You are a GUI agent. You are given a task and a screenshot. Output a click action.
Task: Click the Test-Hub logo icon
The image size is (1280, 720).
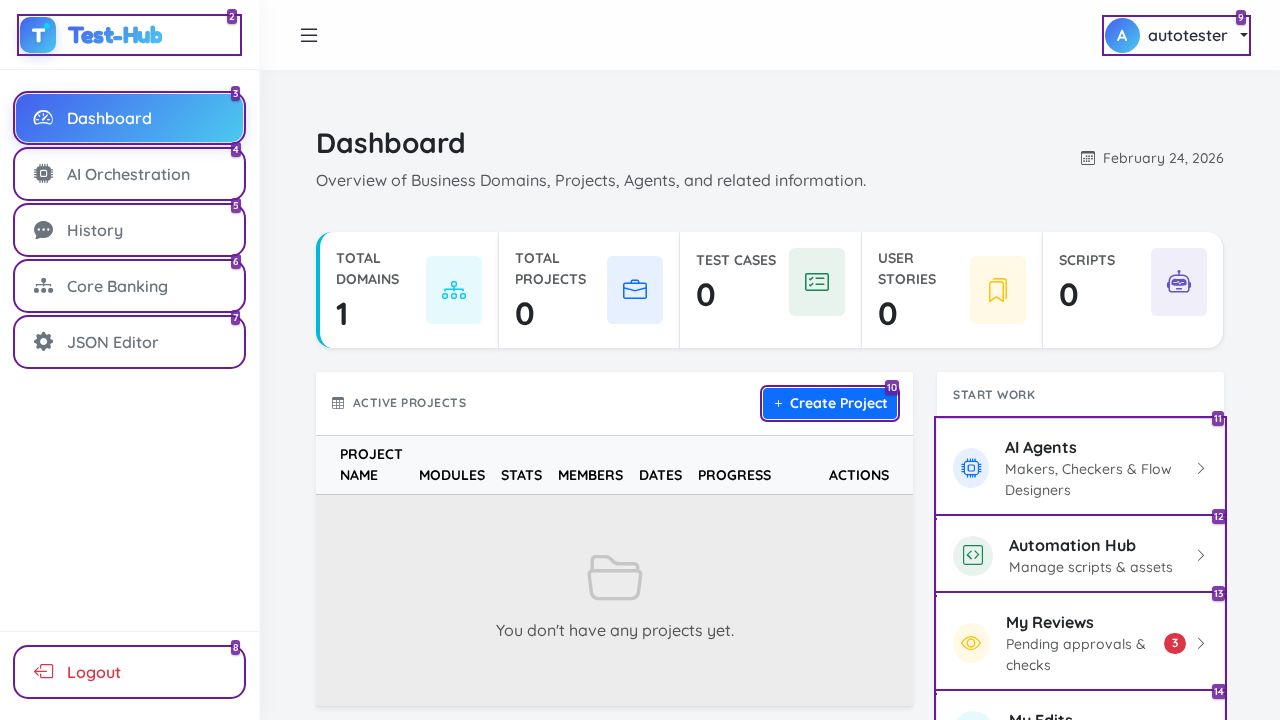click(x=38, y=35)
